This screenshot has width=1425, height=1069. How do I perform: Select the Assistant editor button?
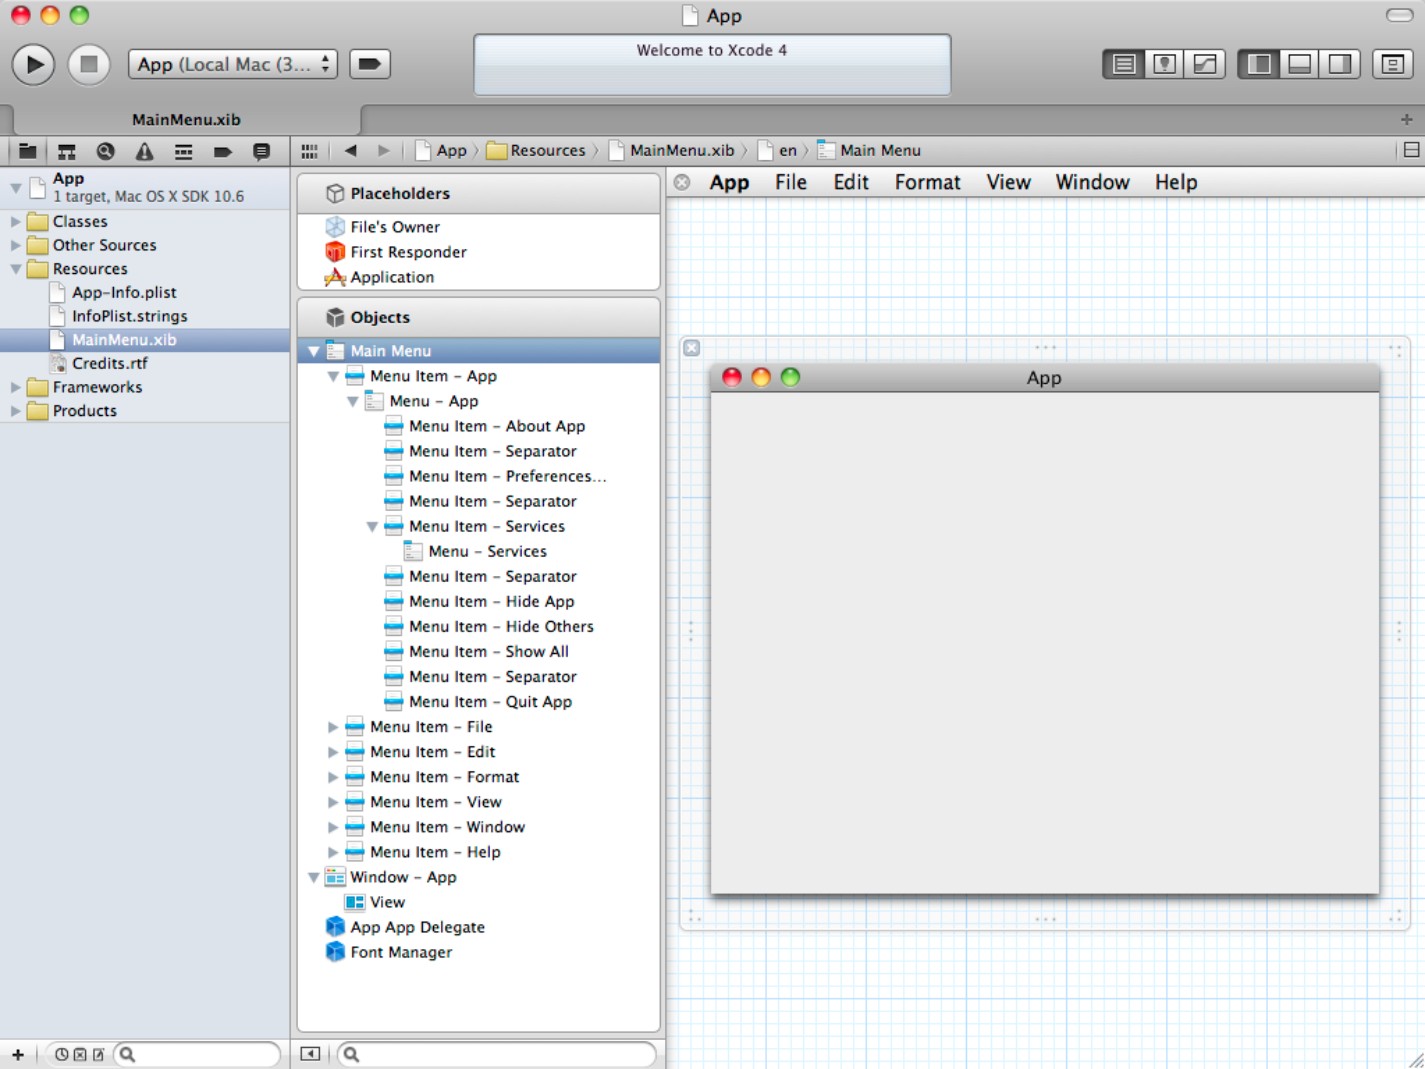click(x=1164, y=64)
